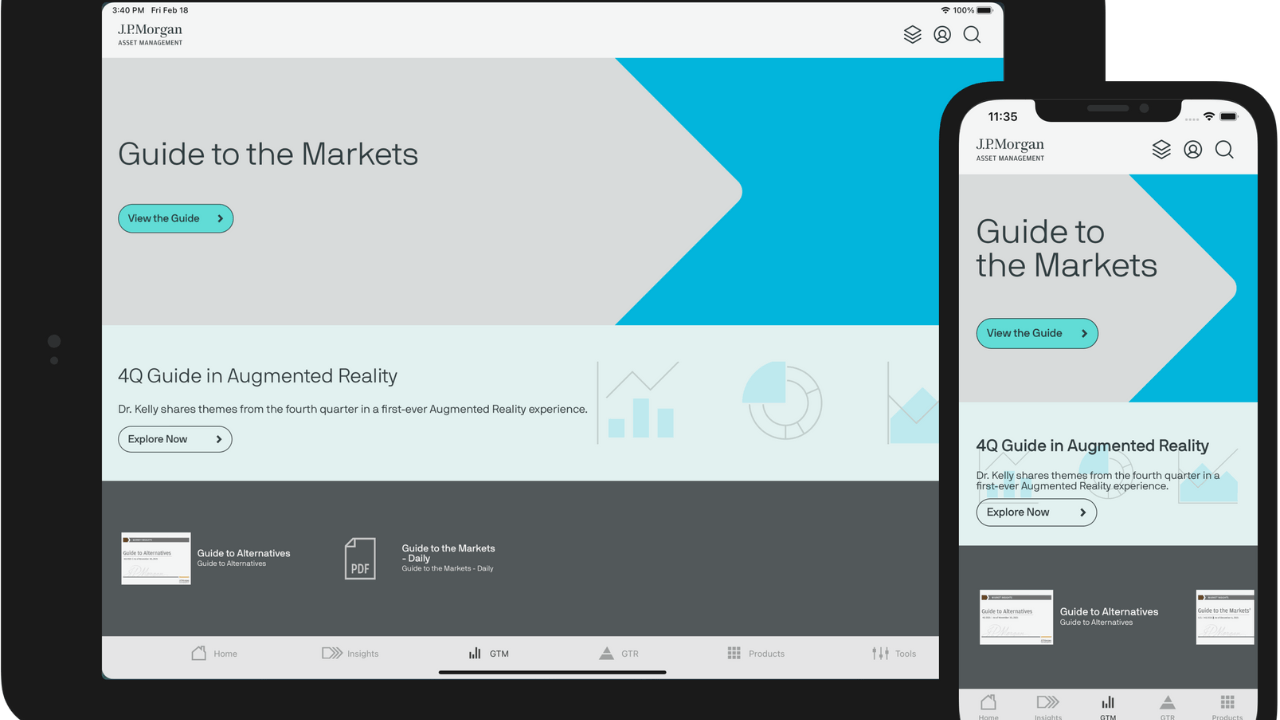Click the tablet Home tab house icon
1280x720 pixels.
(198, 653)
